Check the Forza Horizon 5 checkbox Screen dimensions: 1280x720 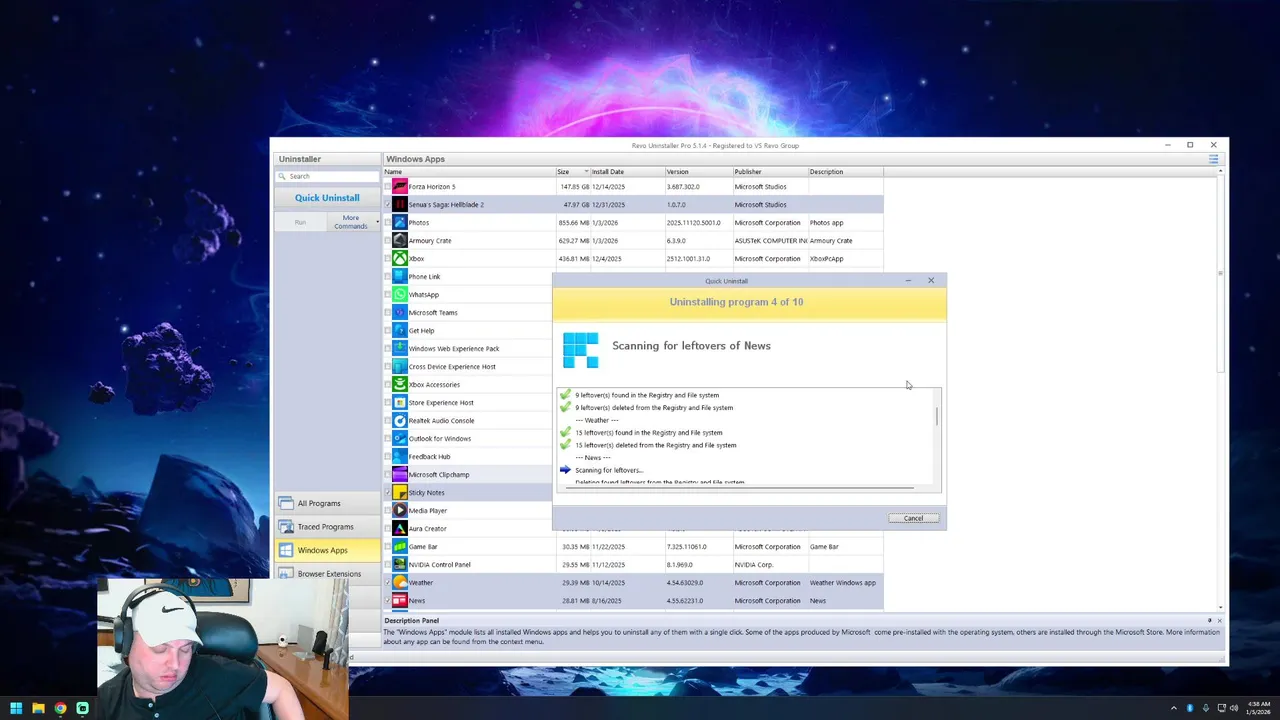click(x=388, y=187)
